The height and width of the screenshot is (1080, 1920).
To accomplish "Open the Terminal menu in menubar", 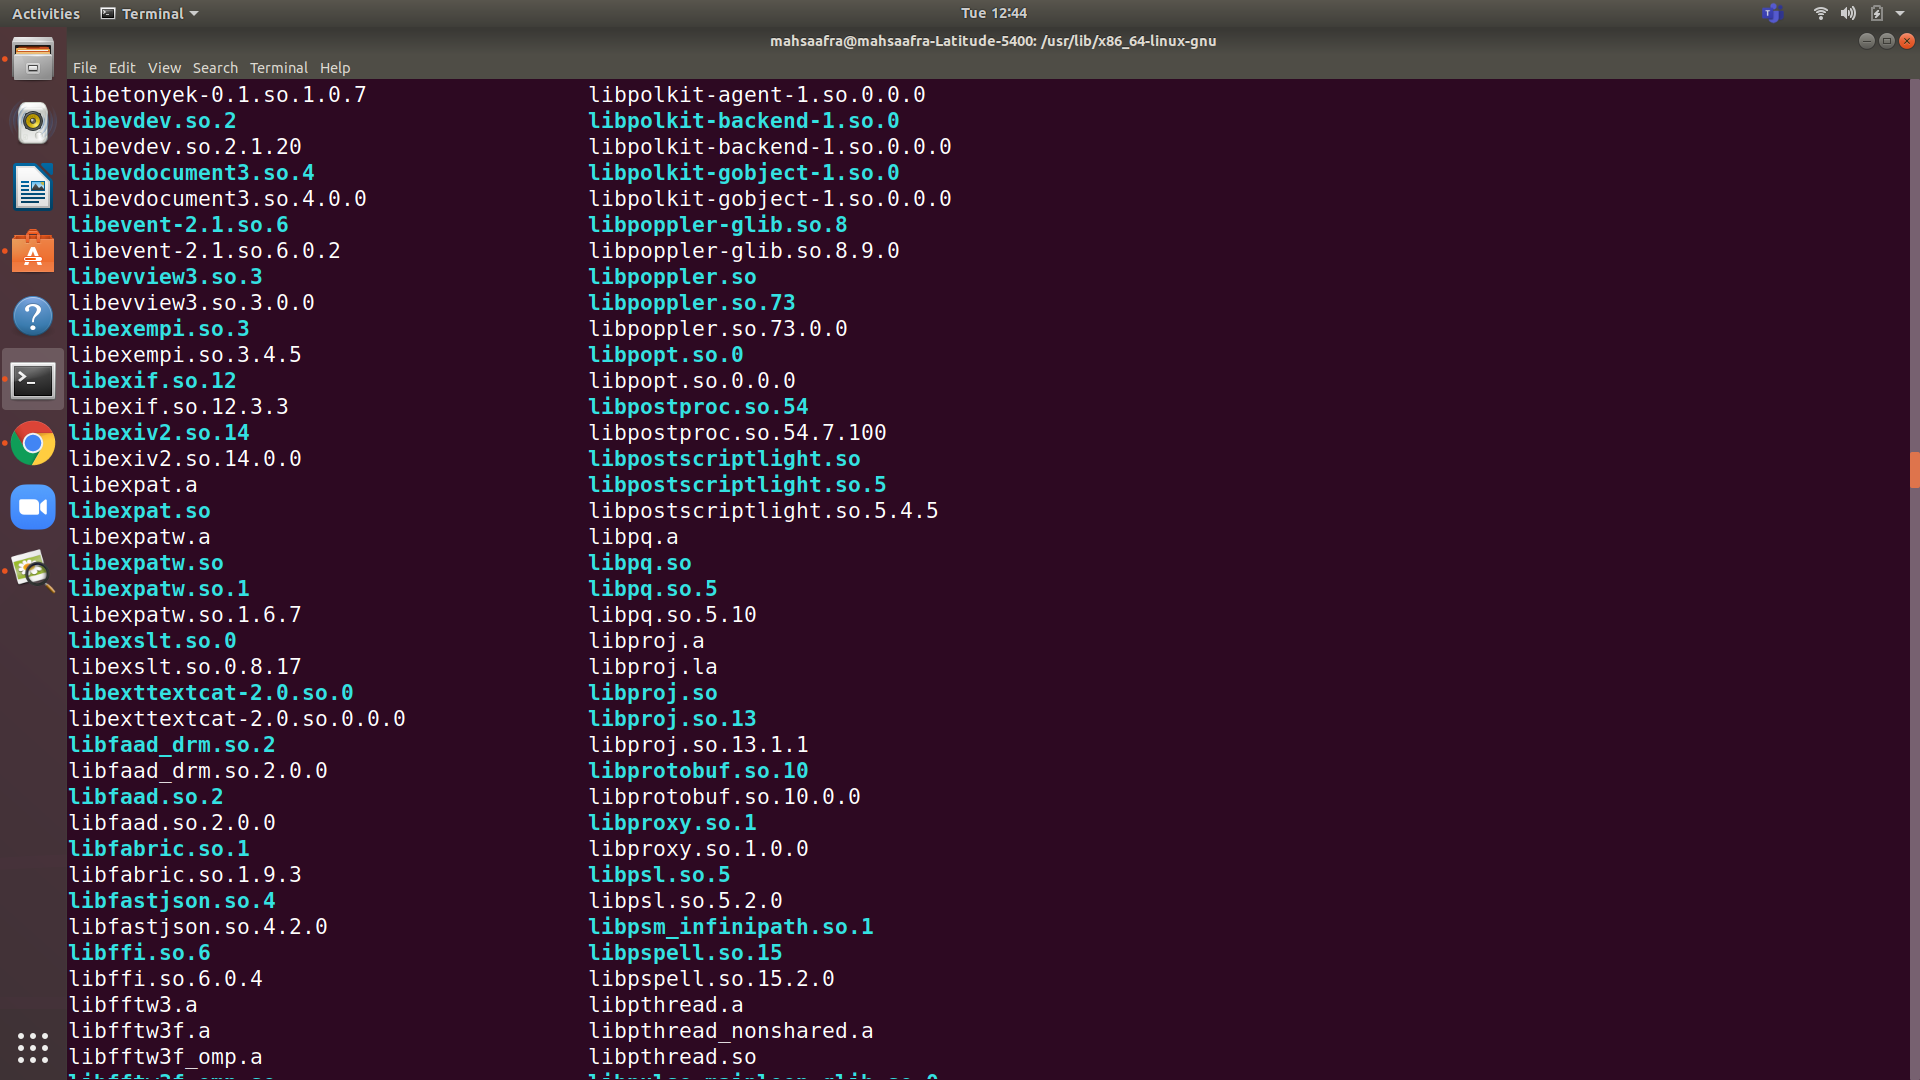I will coord(278,68).
